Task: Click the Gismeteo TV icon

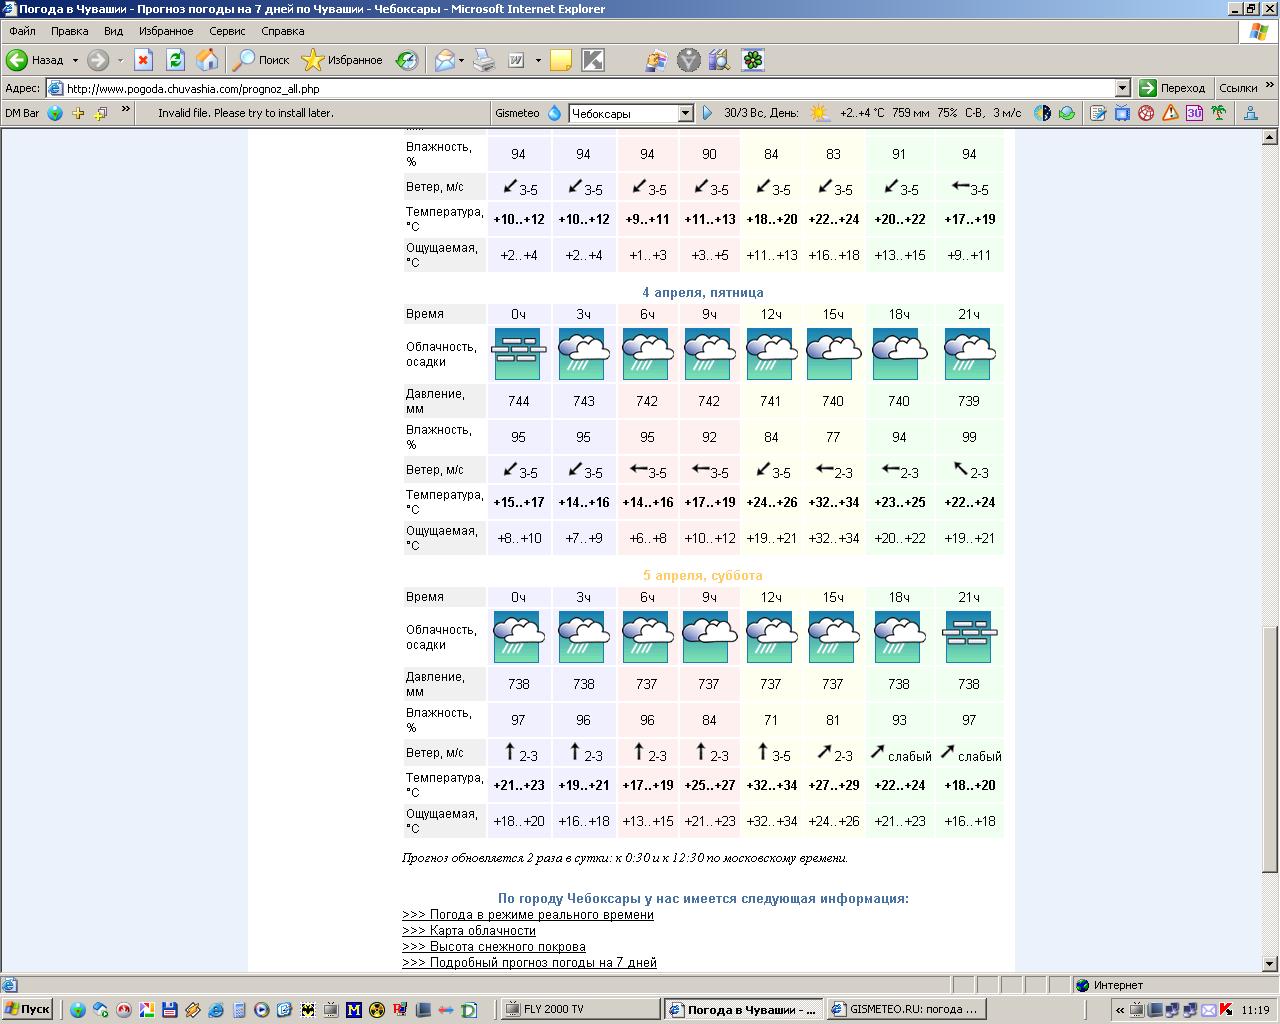Action: (1122, 113)
